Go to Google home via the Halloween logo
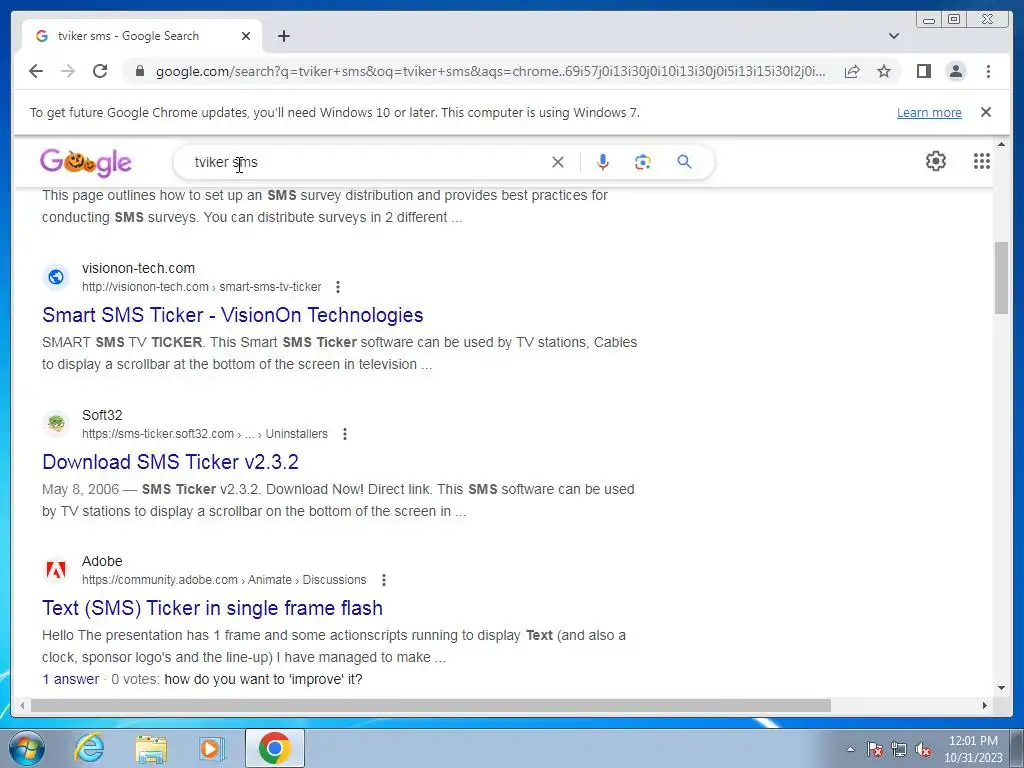Viewport: 1024px width, 768px height. [86, 162]
